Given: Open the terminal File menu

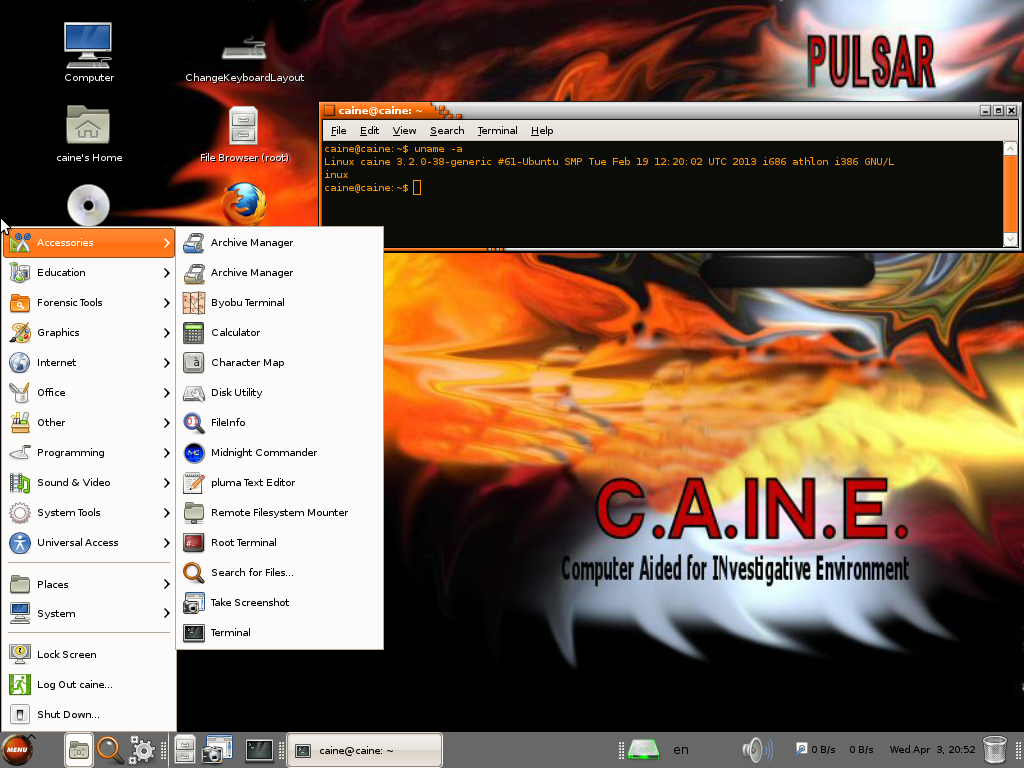Looking at the screenshot, I should point(338,131).
